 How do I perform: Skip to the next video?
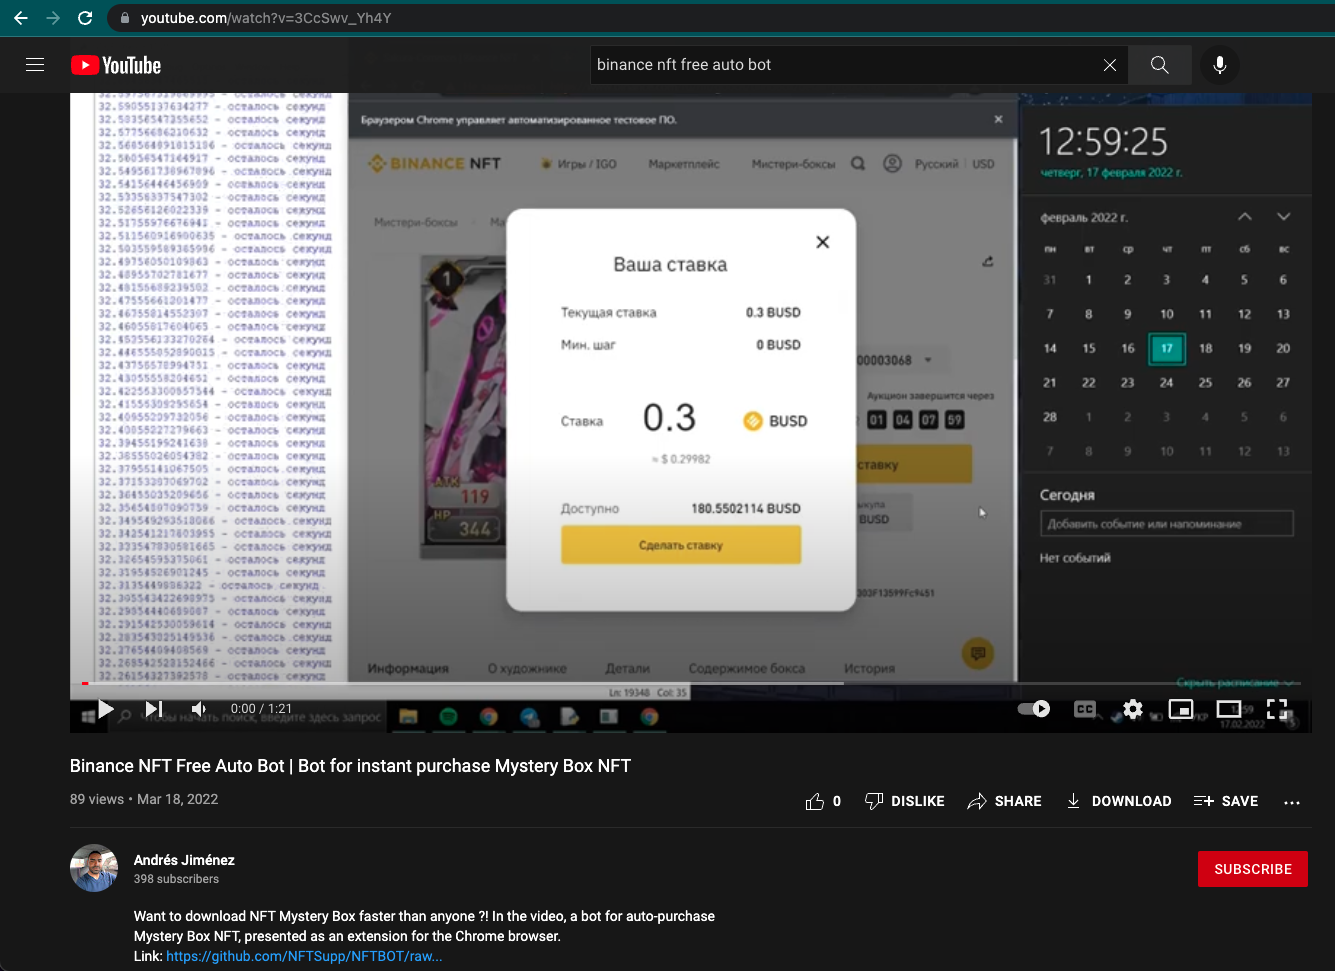[153, 709]
